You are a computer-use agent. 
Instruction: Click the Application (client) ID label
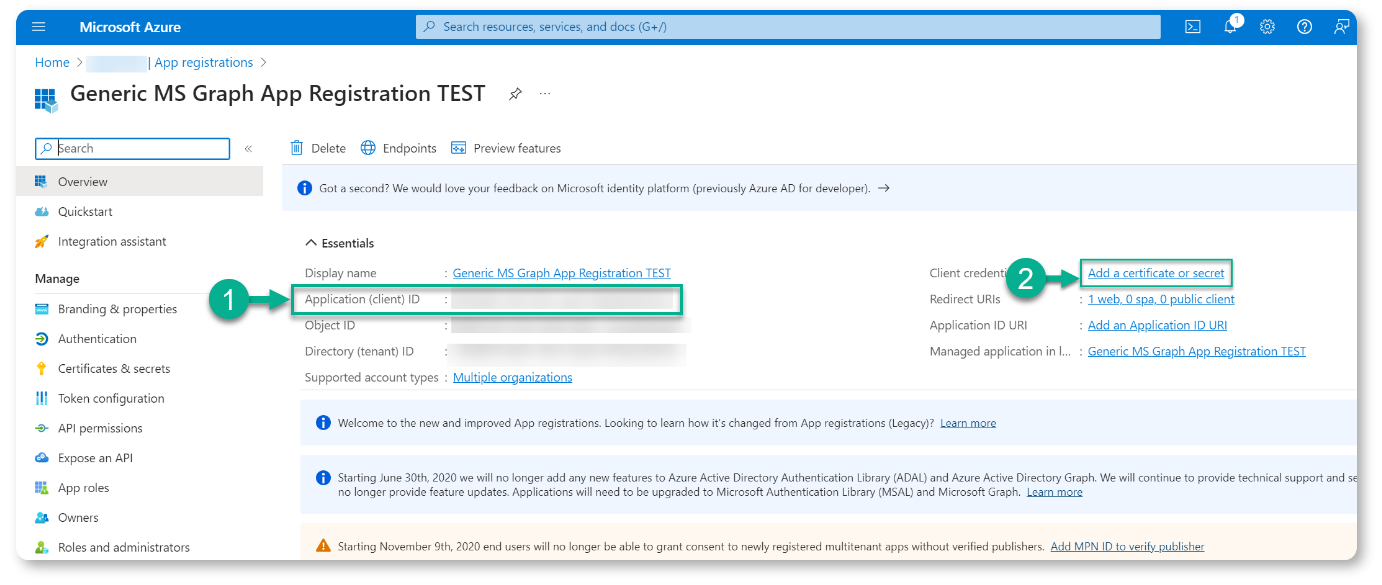pyautogui.click(x=362, y=299)
